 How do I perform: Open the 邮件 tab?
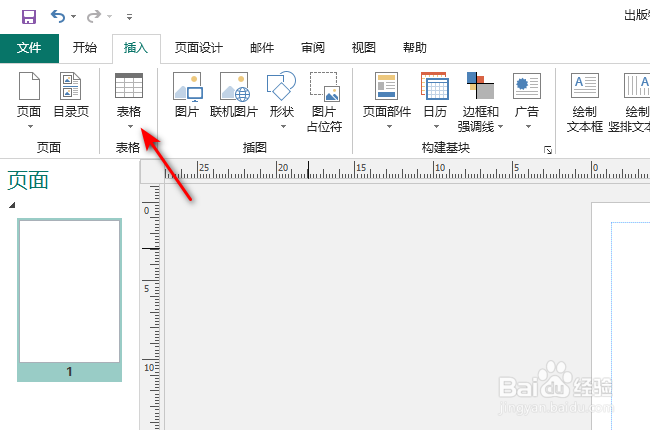(x=262, y=48)
